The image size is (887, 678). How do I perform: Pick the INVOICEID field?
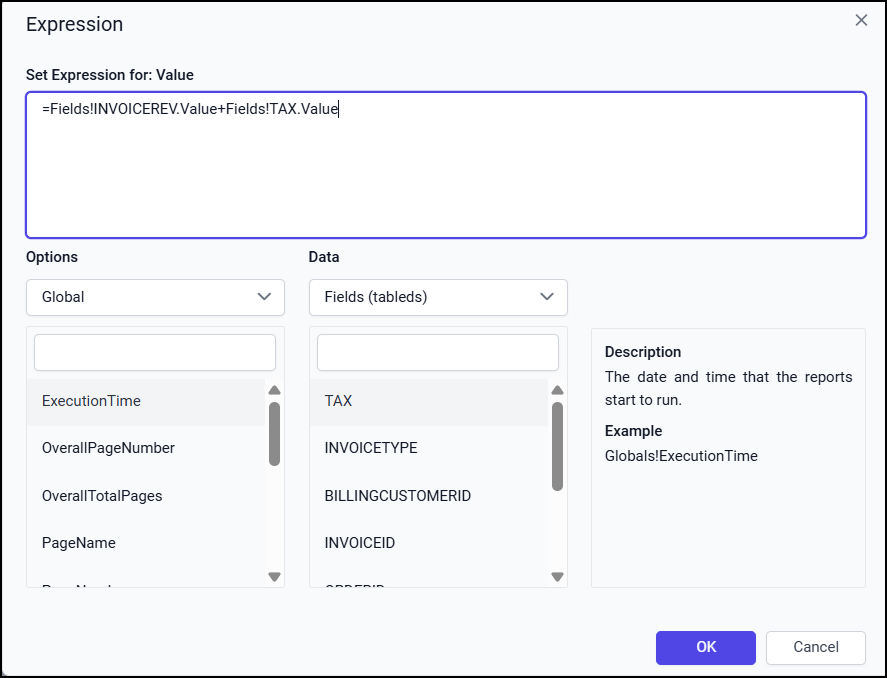tap(360, 543)
